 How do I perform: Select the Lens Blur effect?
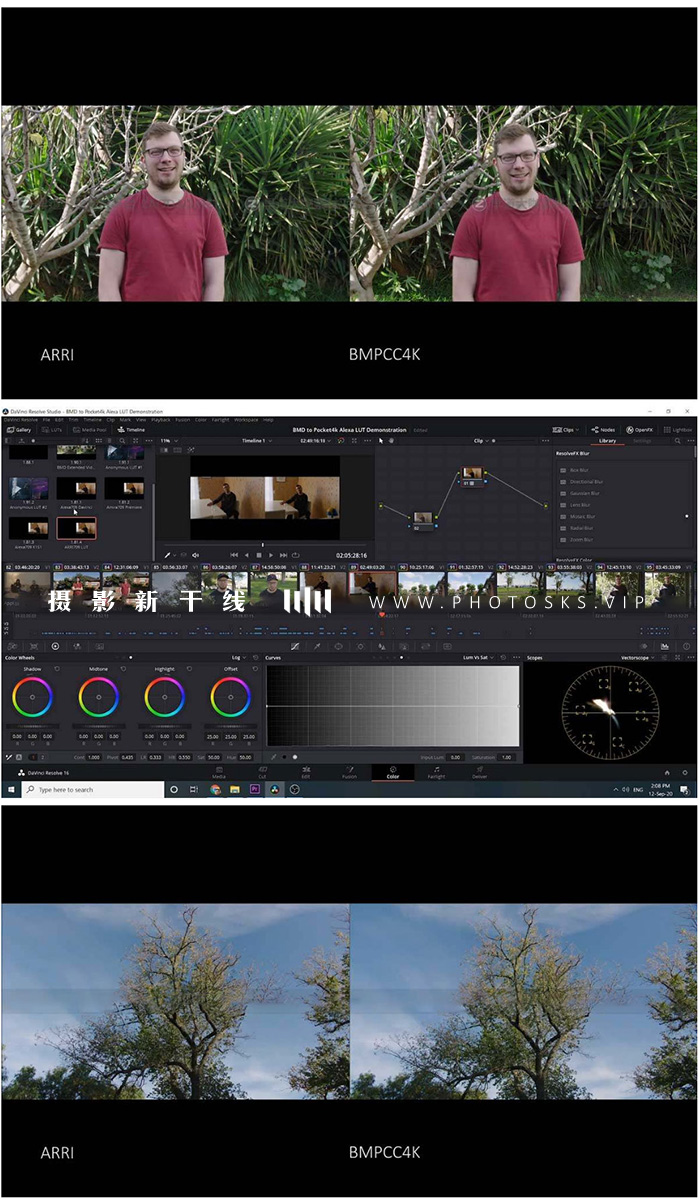point(582,505)
